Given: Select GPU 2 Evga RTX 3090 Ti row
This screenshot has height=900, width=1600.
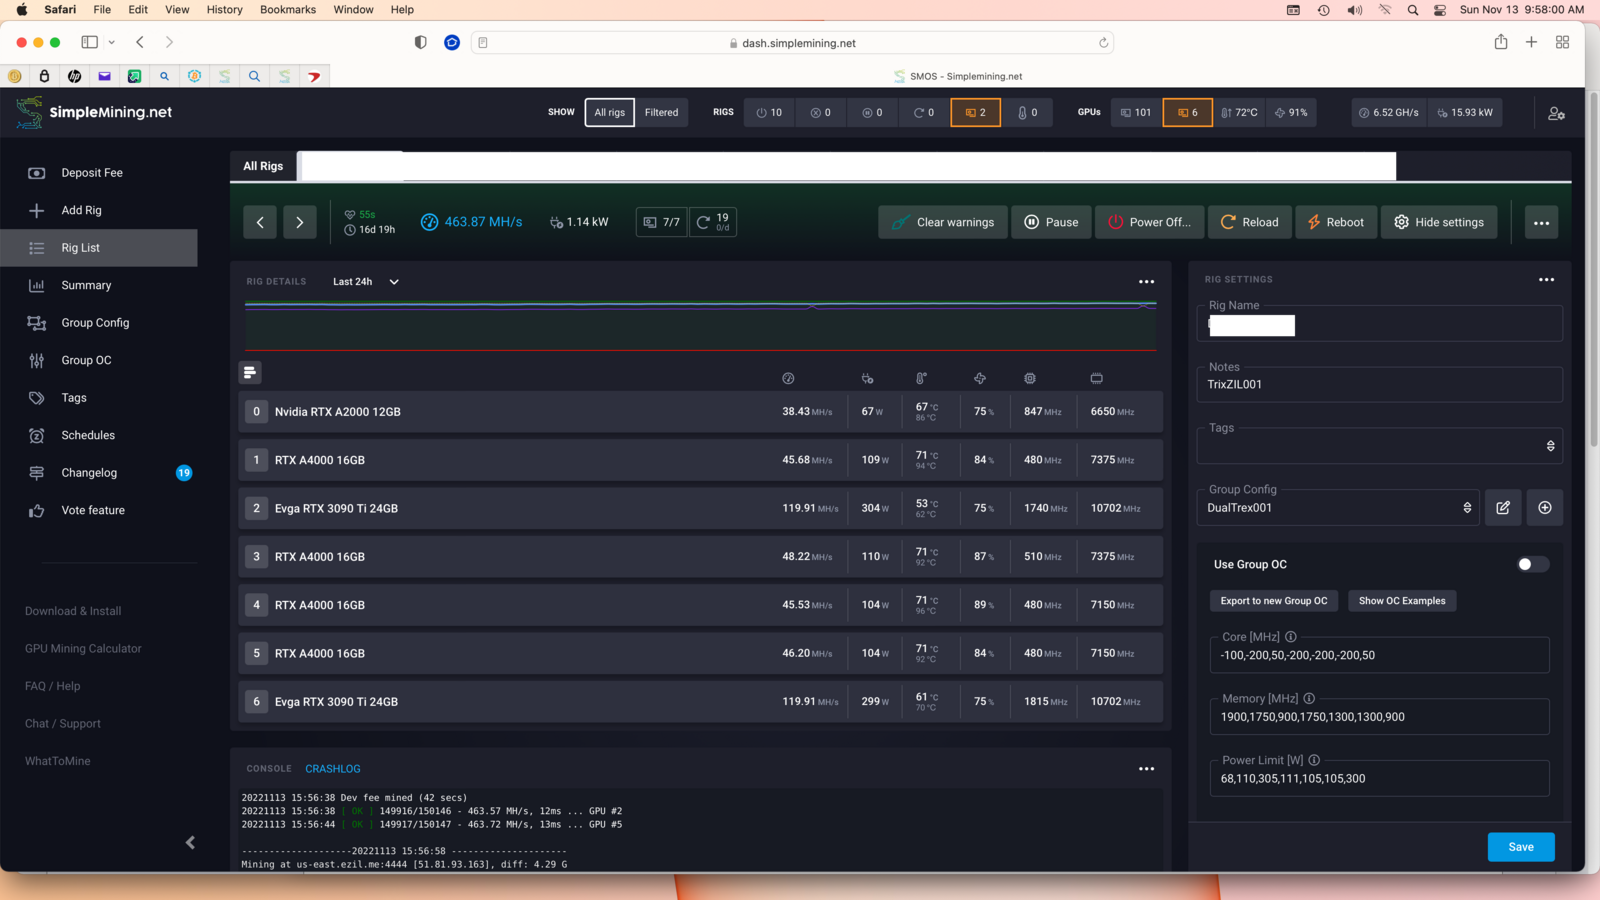Looking at the screenshot, I should click(700, 508).
